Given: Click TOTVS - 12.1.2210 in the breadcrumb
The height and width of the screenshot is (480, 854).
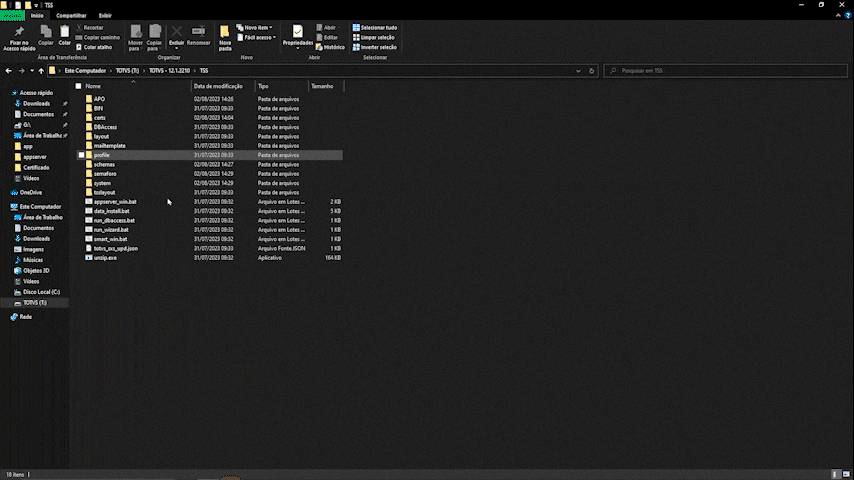Looking at the screenshot, I should (169, 71).
